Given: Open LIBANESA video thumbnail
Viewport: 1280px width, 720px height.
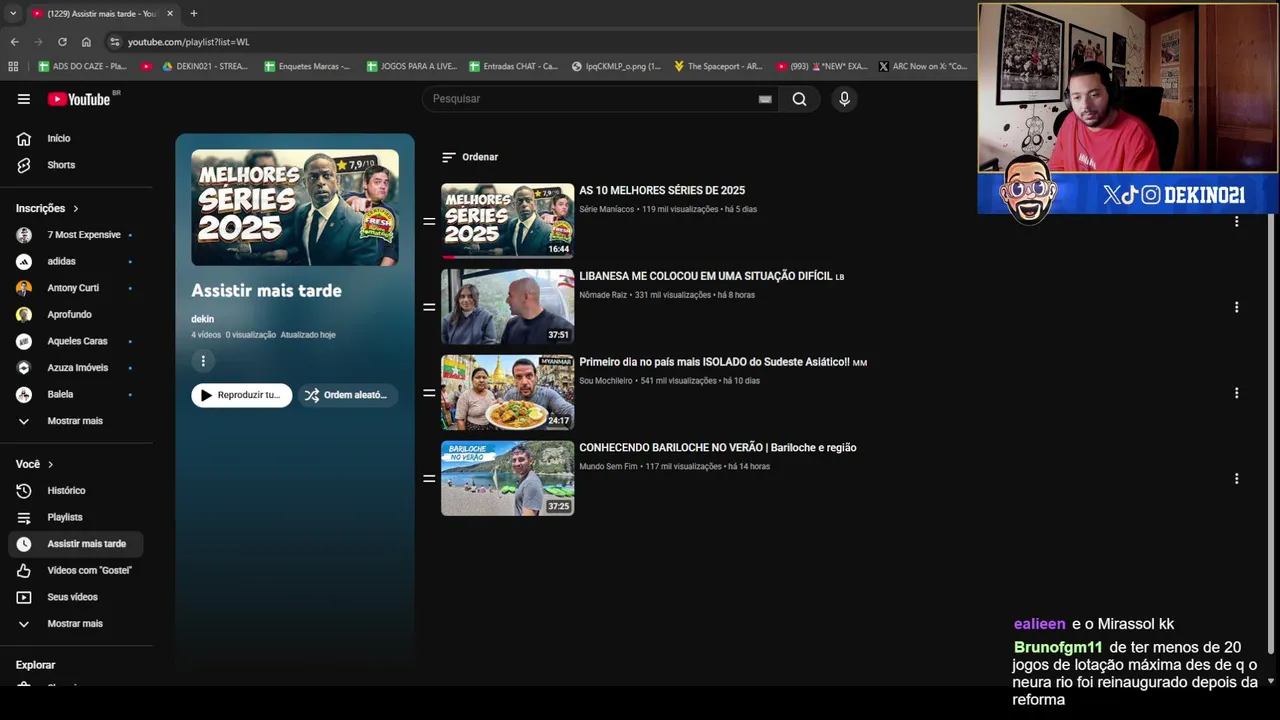Looking at the screenshot, I should (x=508, y=307).
